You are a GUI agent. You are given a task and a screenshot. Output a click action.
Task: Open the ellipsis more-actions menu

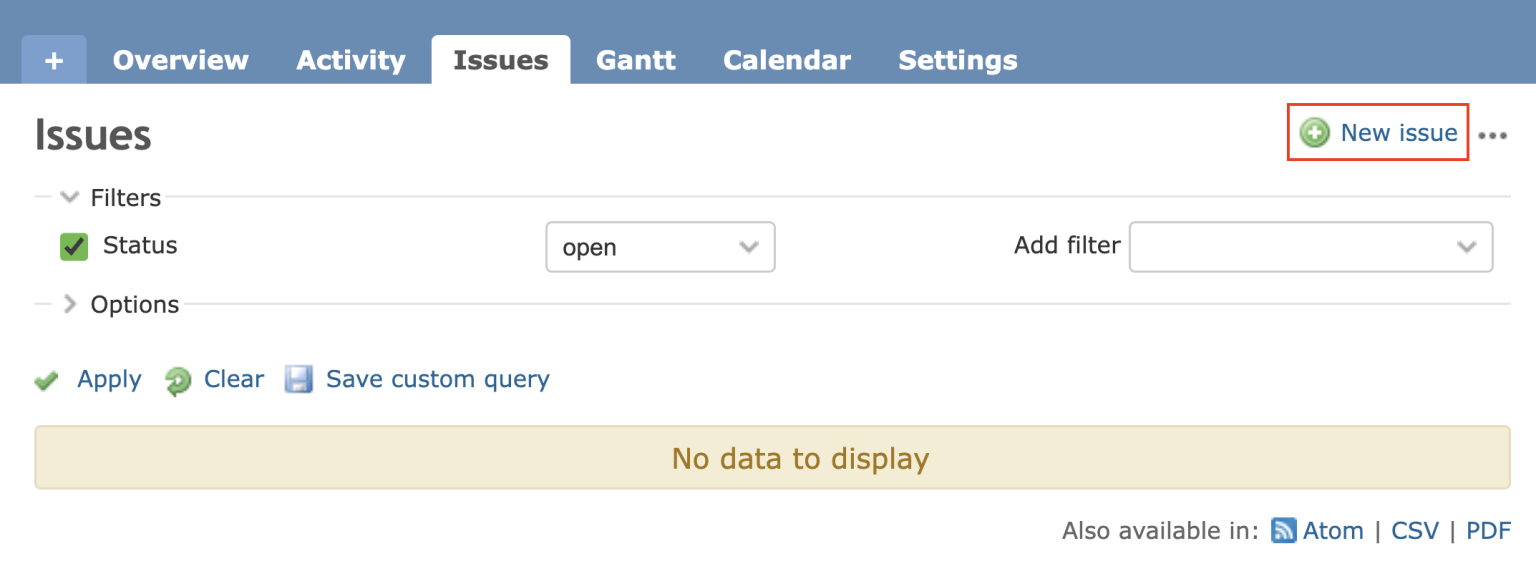click(x=1493, y=135)
